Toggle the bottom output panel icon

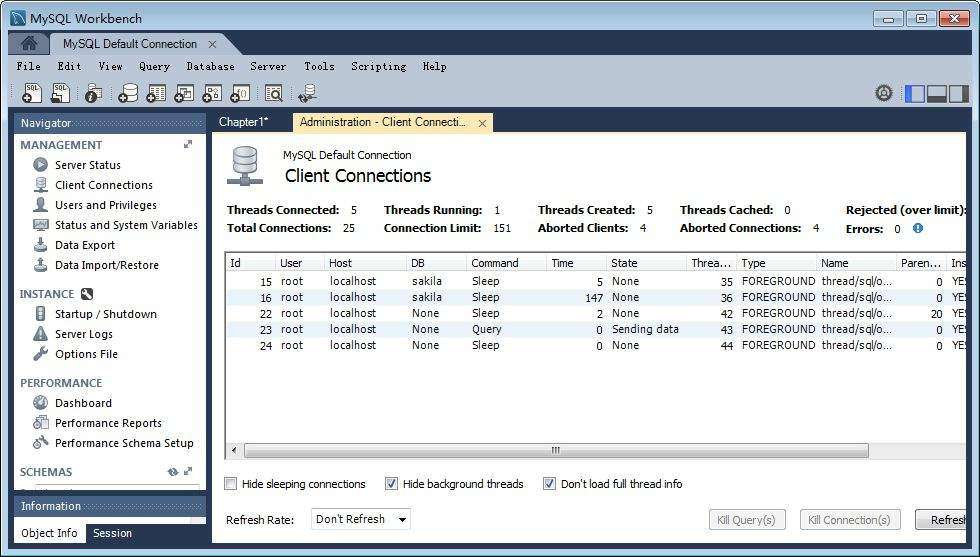click(936, 94)
